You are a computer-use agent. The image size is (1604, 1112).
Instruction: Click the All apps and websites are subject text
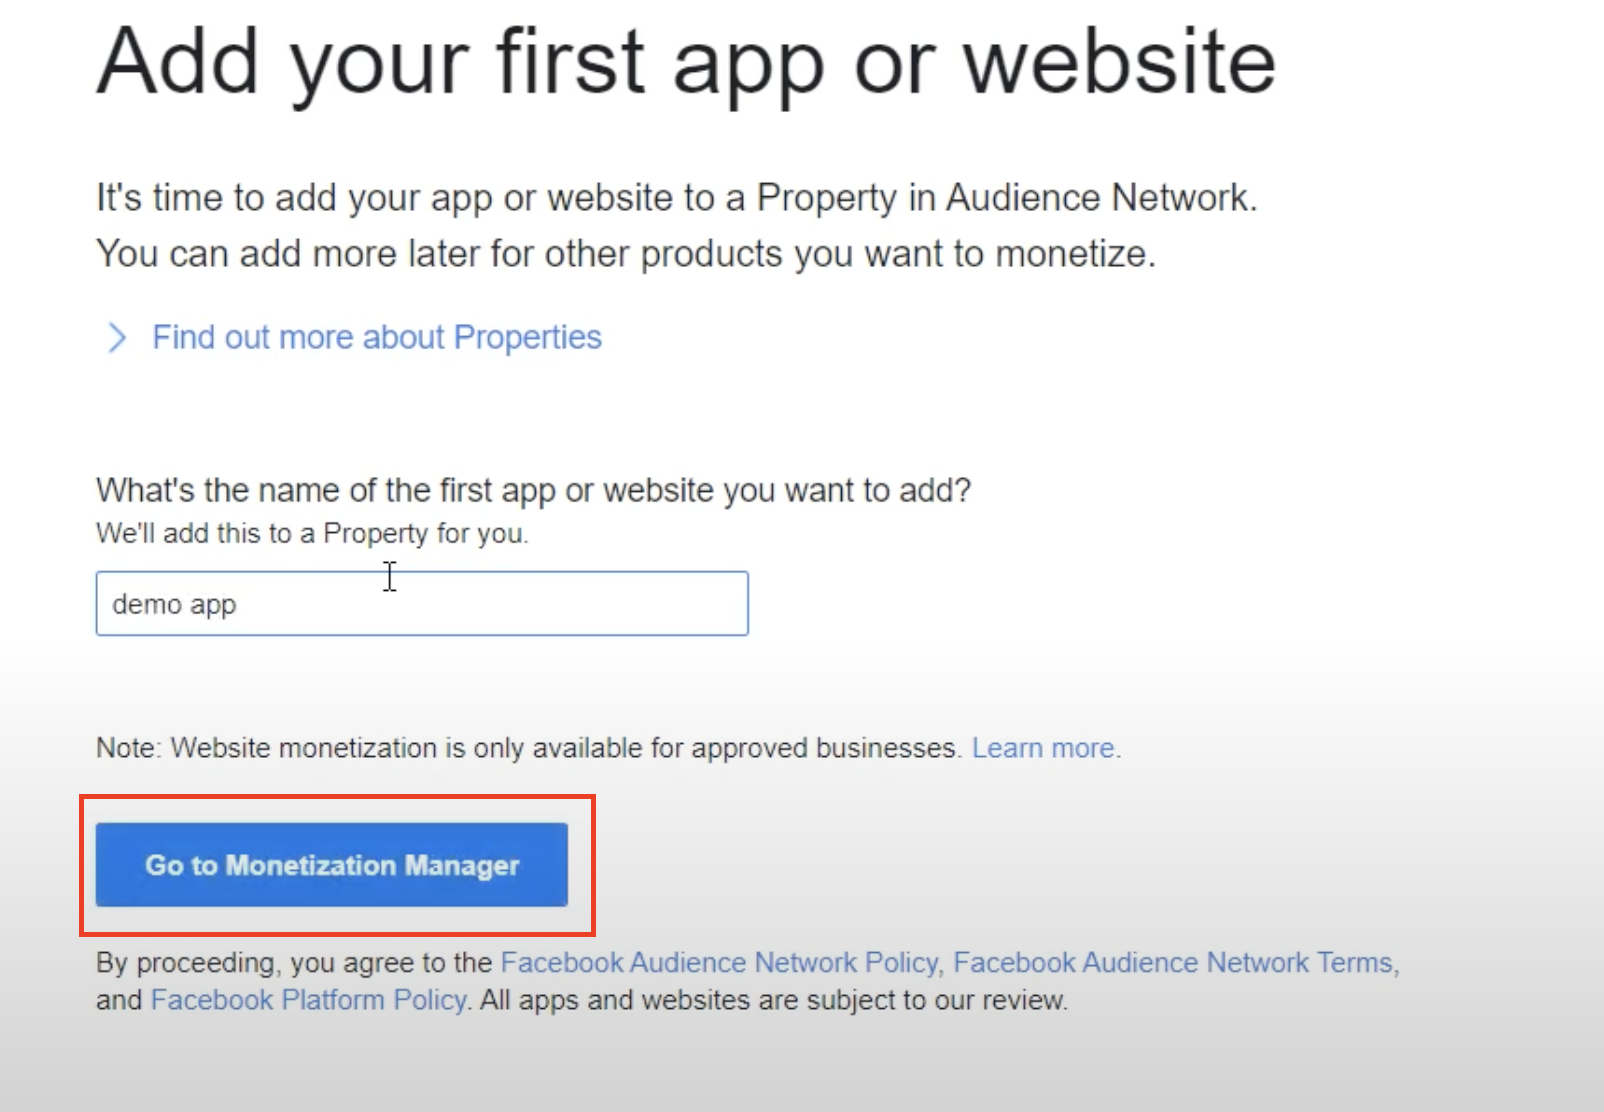[774, 1000]
